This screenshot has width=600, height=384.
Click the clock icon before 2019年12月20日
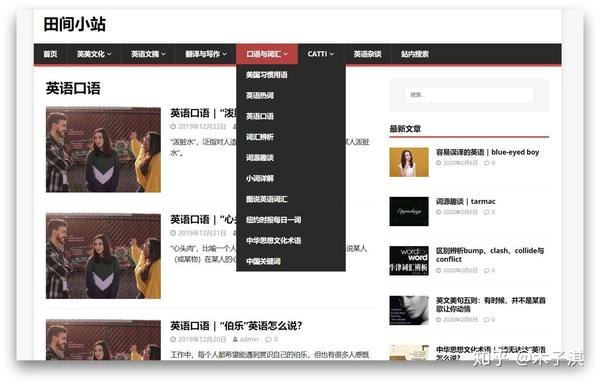173,339
